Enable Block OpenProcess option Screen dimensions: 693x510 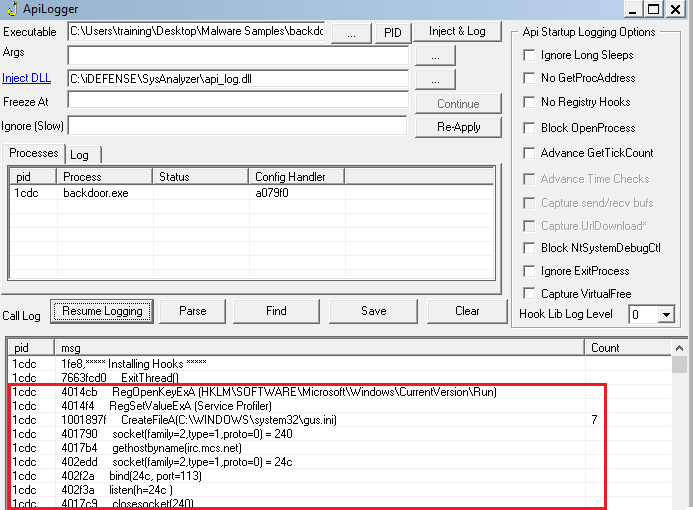529,128
